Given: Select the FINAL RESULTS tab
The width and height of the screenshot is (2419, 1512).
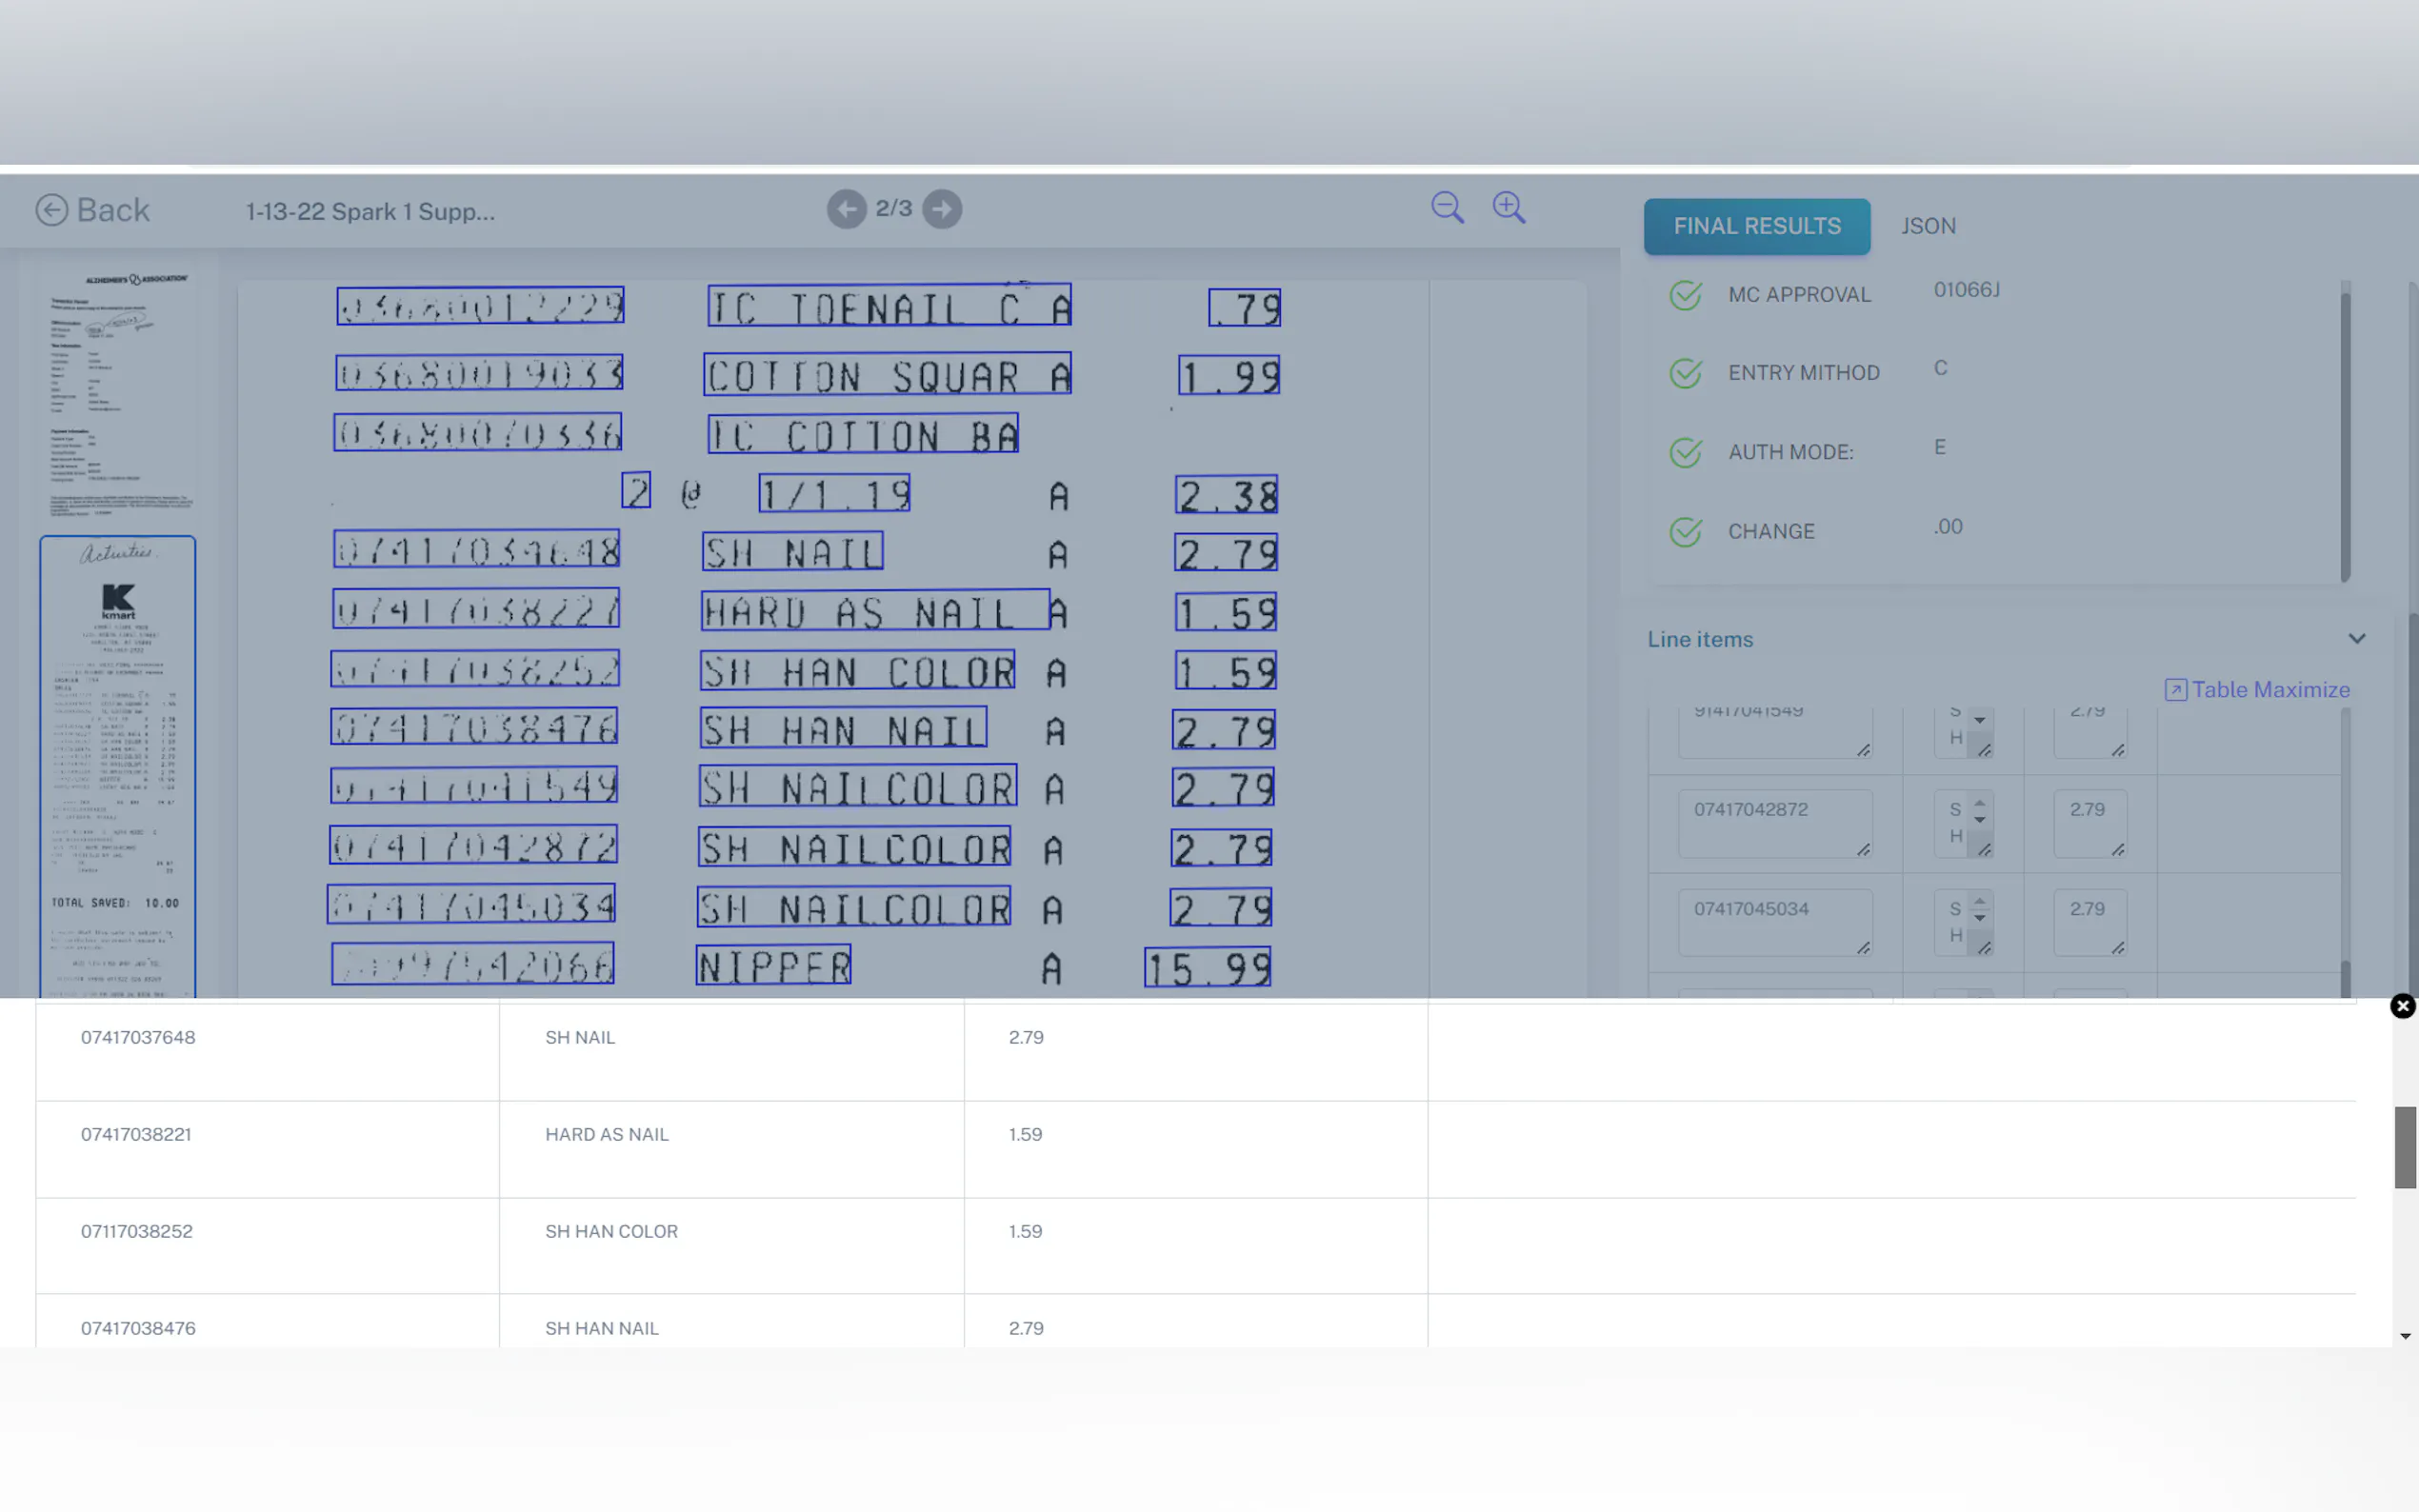Looking at the screenshot, I should (x=1756, y=226).
